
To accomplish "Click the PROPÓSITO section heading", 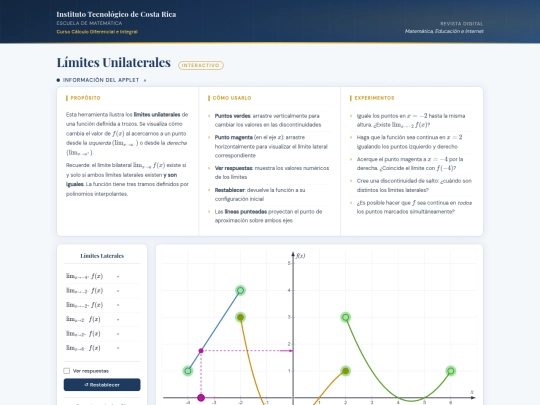I will tap(85, 98).
